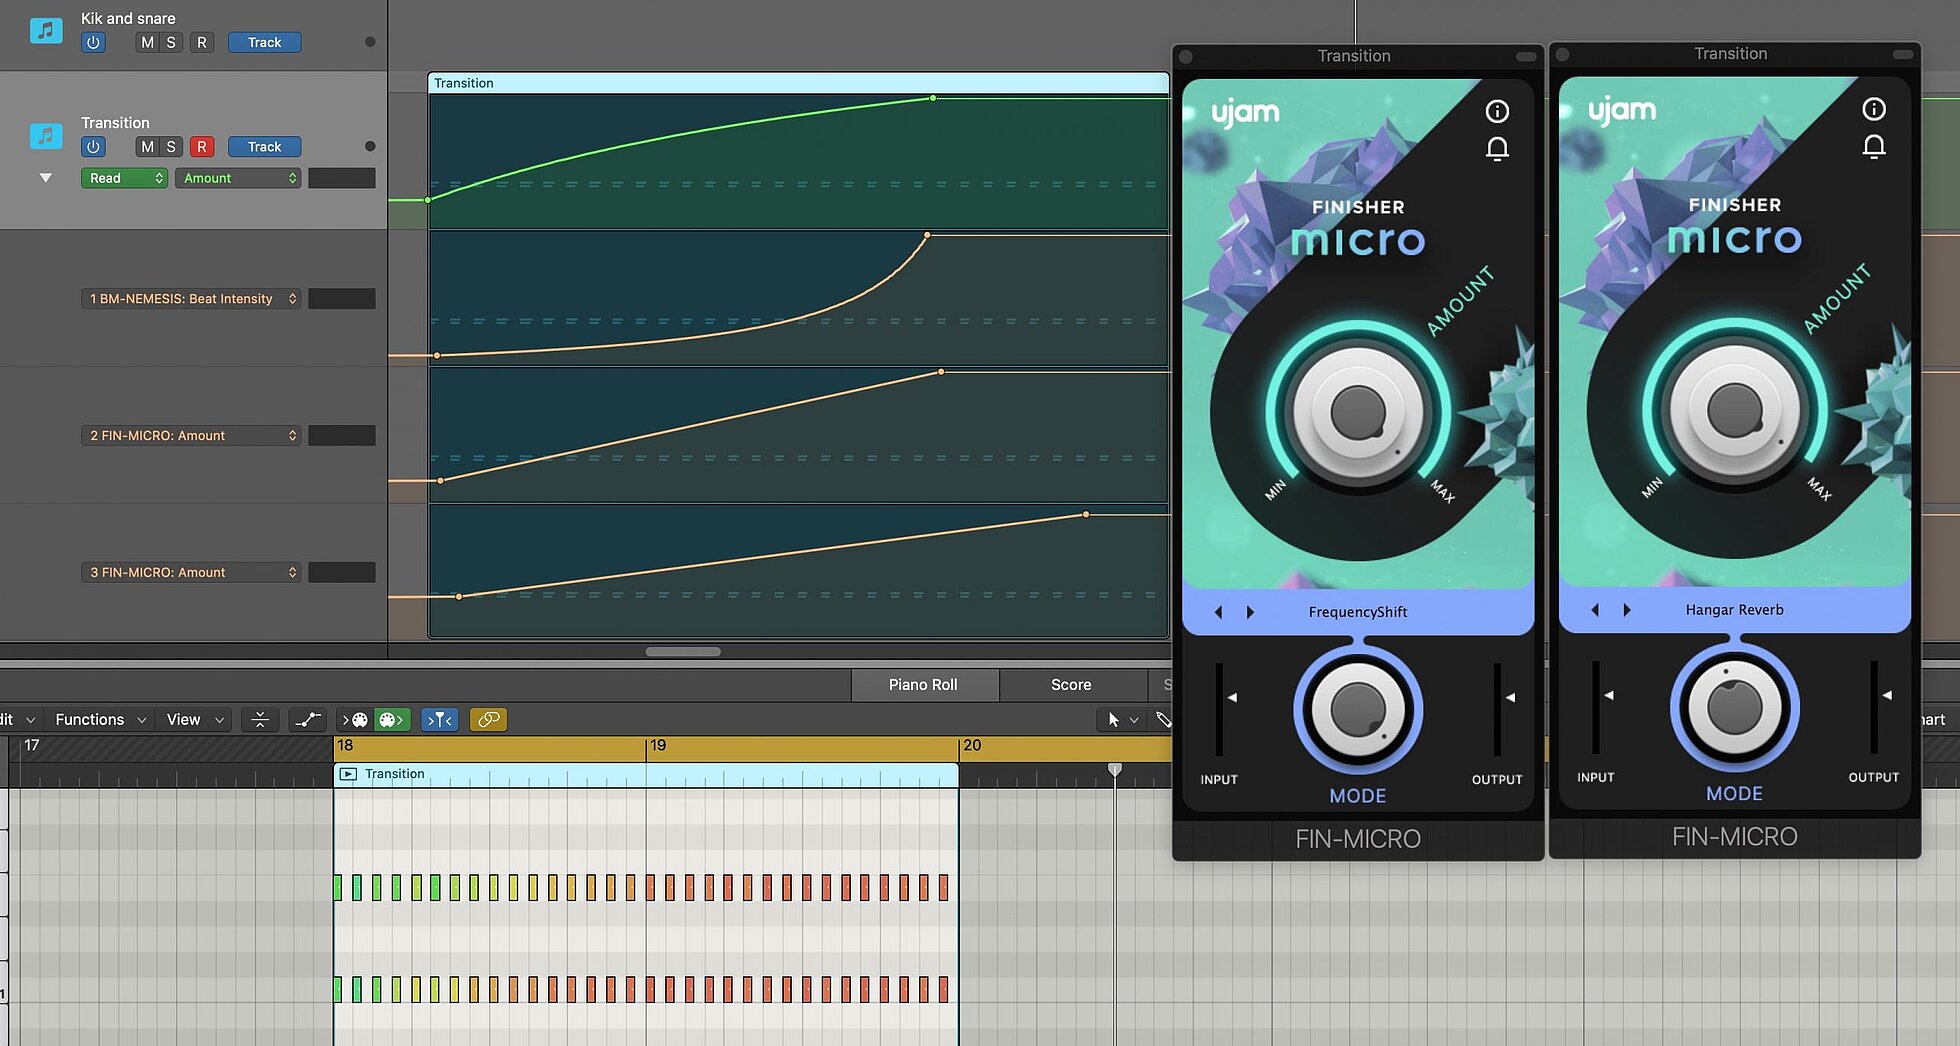Solo the Transition track
Image resolution: width=1960 pixels, height=1046 pixels.
(171, 146)
